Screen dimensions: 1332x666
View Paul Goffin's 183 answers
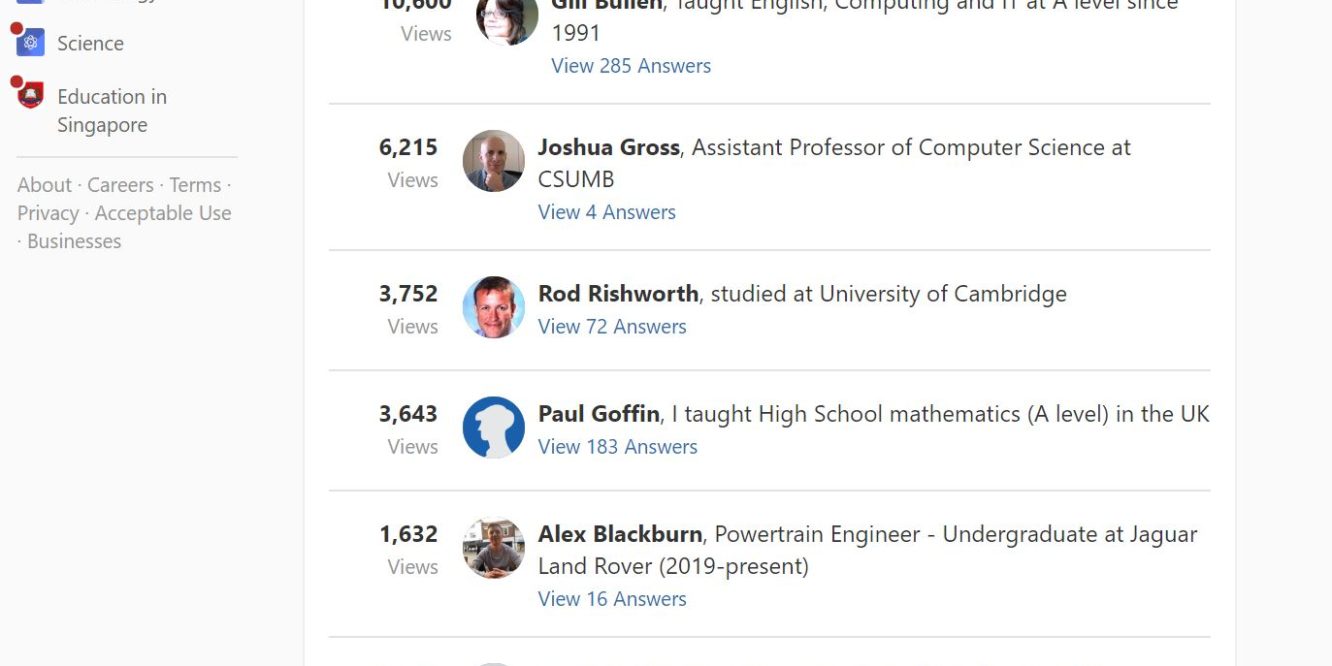[617, 446]
